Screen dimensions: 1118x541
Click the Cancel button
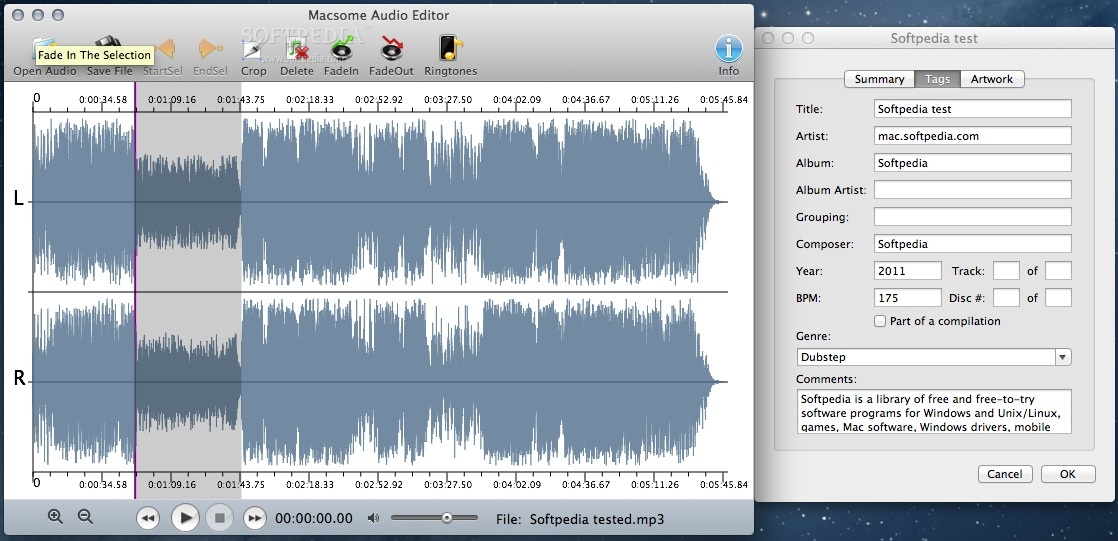click(x=1005, y=474)
